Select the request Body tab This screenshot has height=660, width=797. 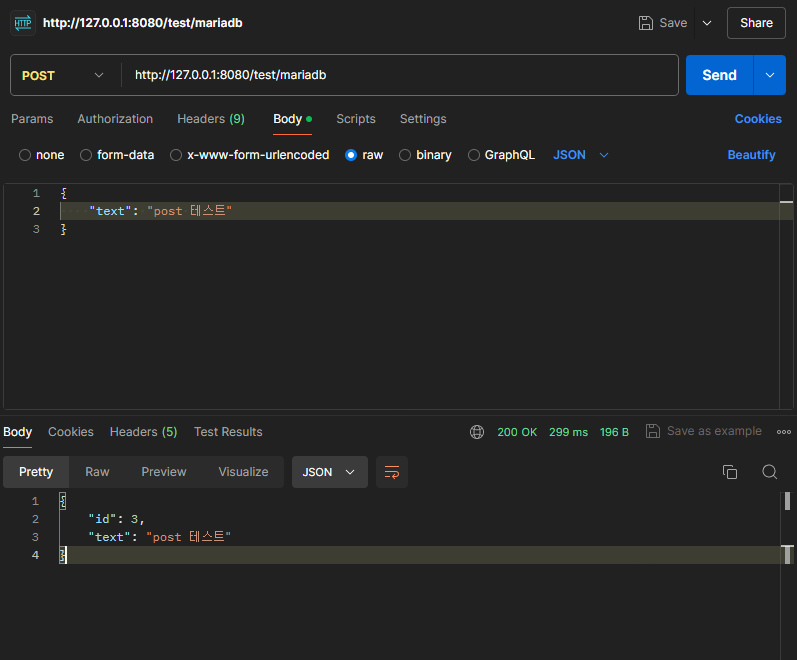[292, 119]
